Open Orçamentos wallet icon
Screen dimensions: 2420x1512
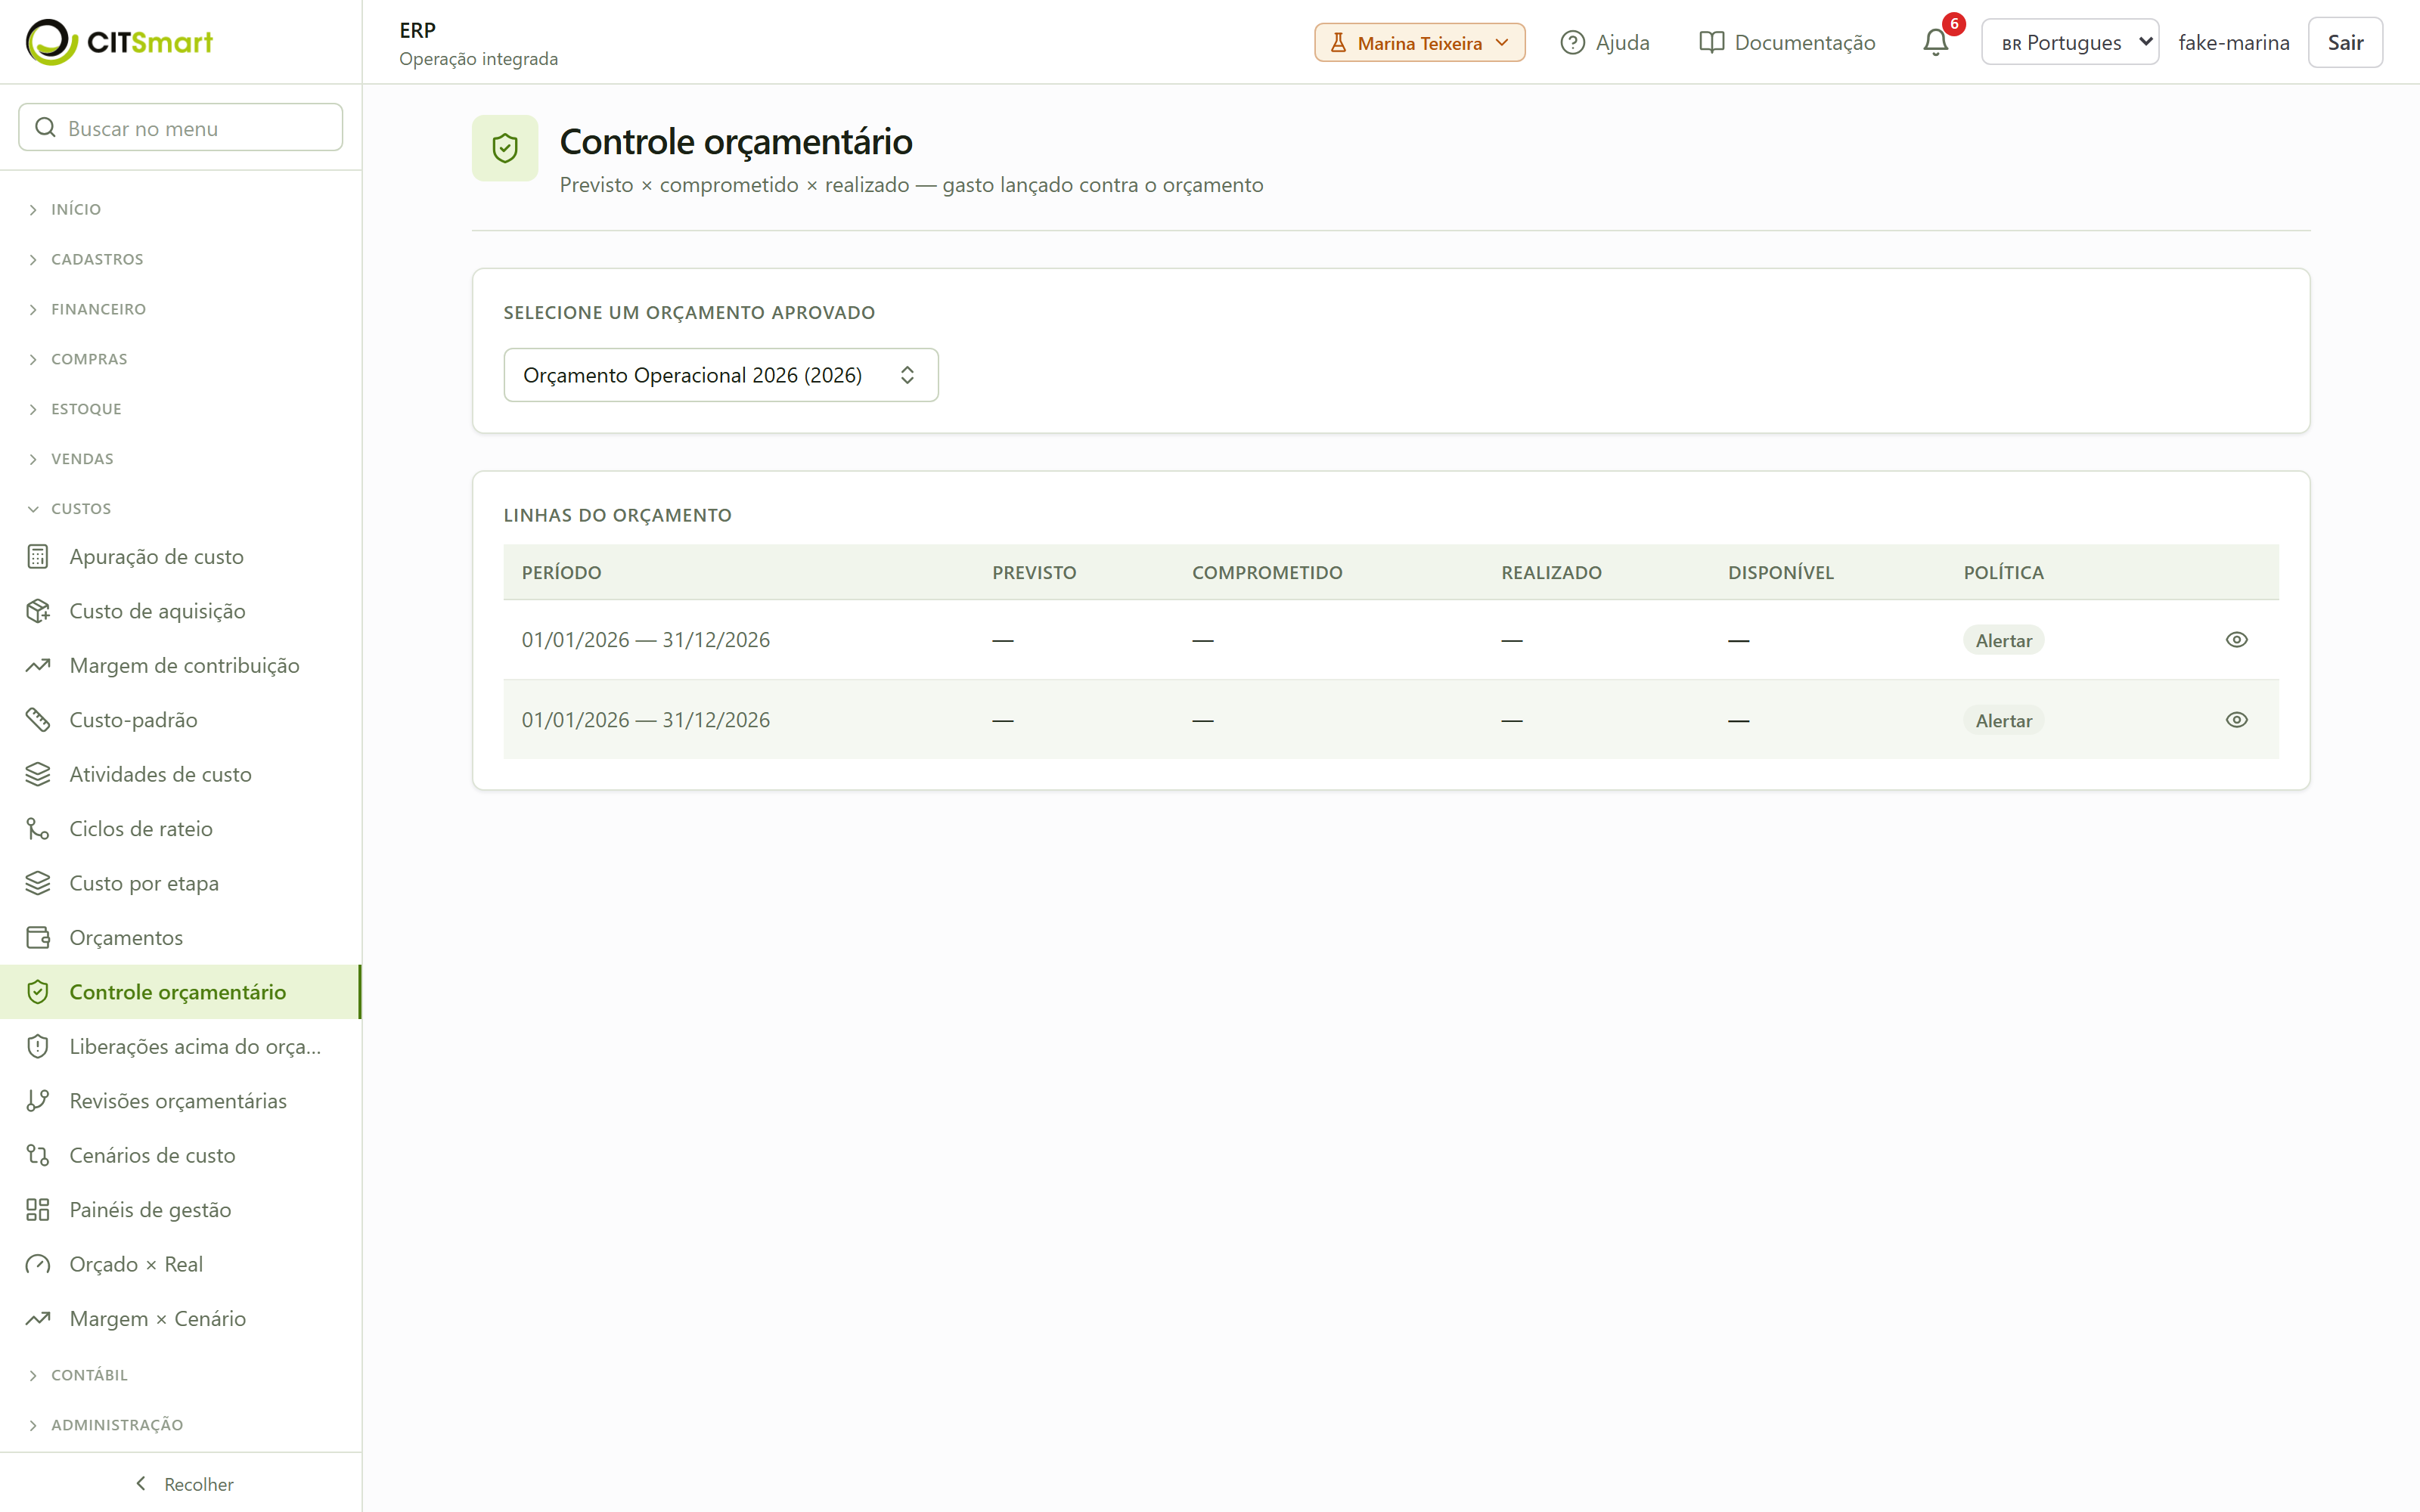point(38,937)
